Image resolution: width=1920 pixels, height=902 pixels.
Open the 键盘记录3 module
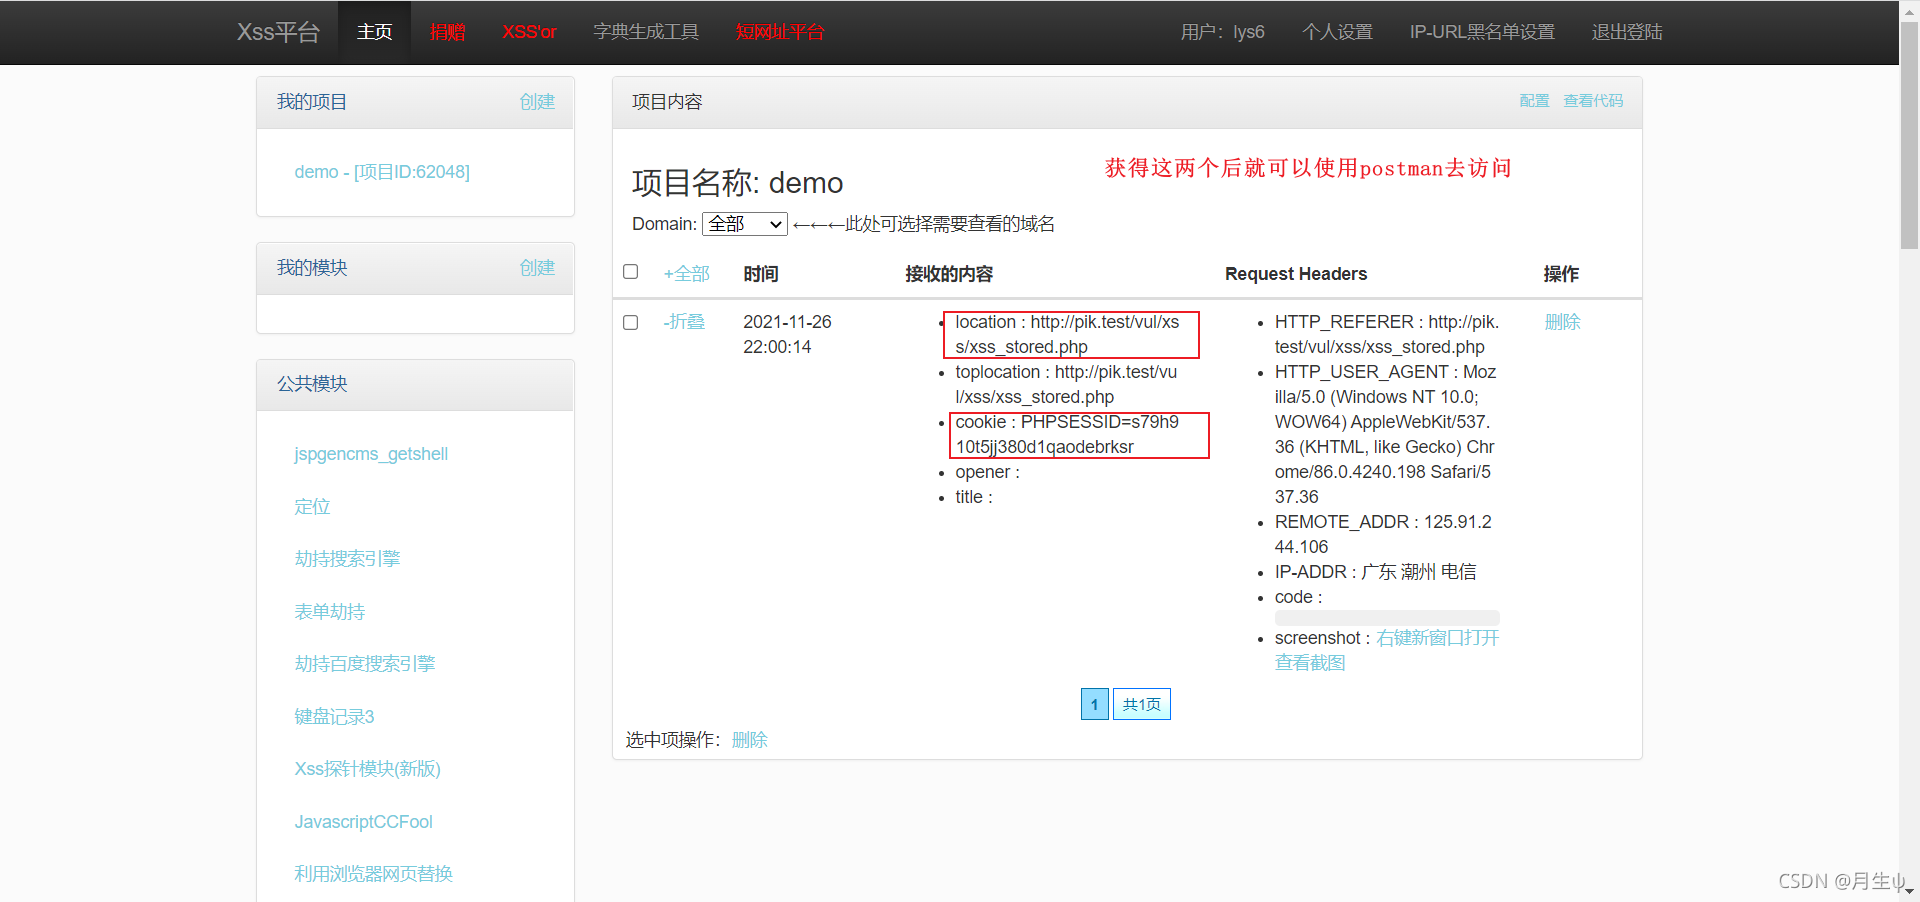[334, 716]
